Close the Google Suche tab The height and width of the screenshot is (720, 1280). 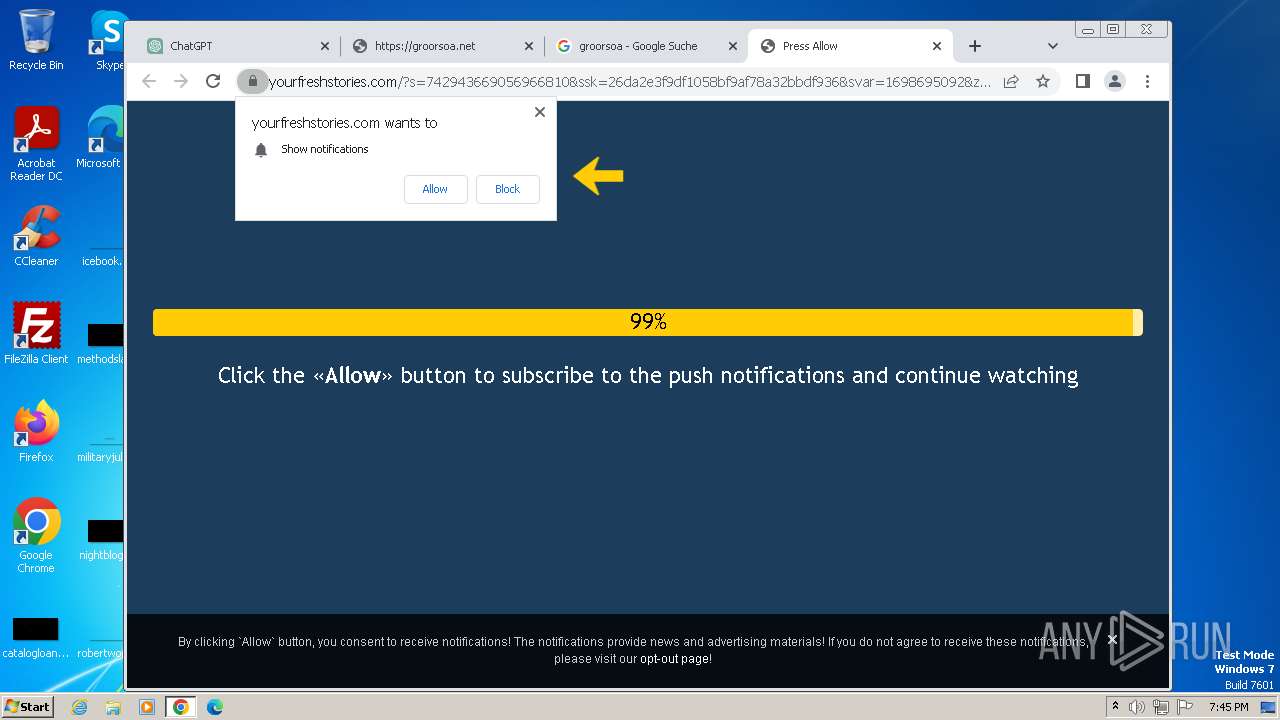733,46
